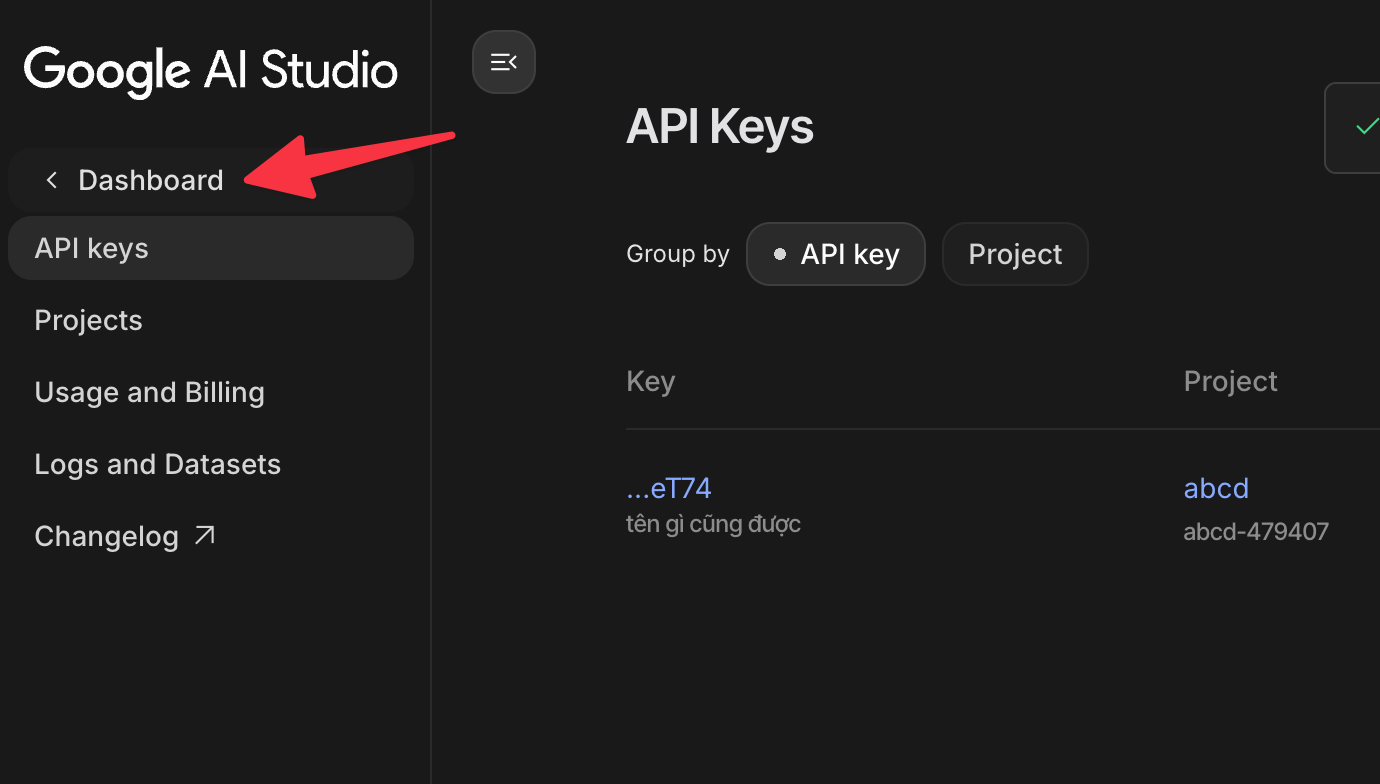Open the Changelog link text
1380x784 pixels.
point(106,536)
